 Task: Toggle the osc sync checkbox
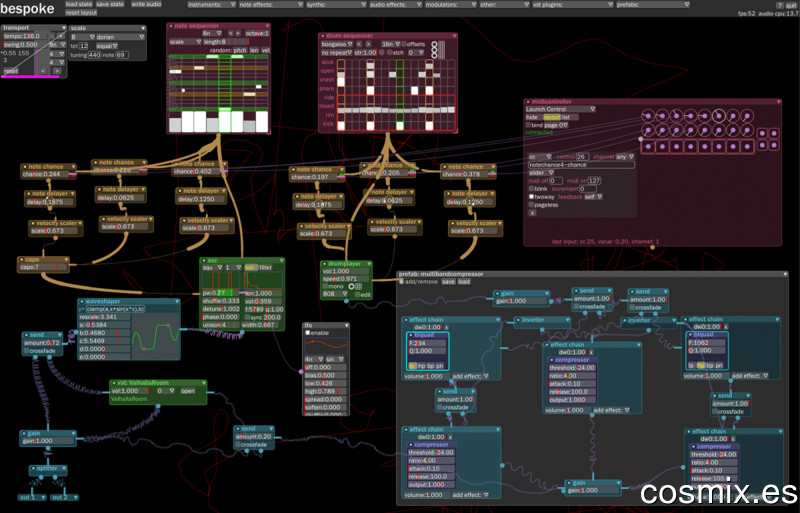[x=247, y=317]
